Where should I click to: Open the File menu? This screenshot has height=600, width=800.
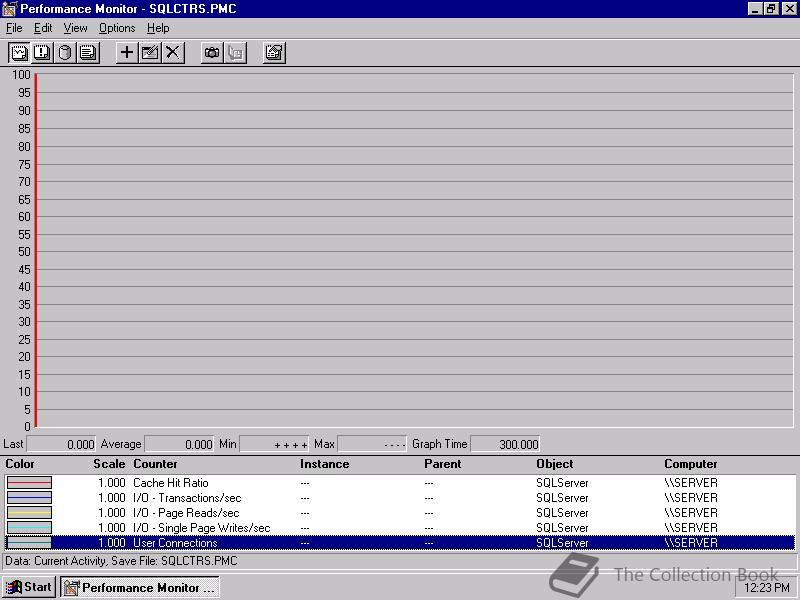pyautogui.click(x=14, y=28)
